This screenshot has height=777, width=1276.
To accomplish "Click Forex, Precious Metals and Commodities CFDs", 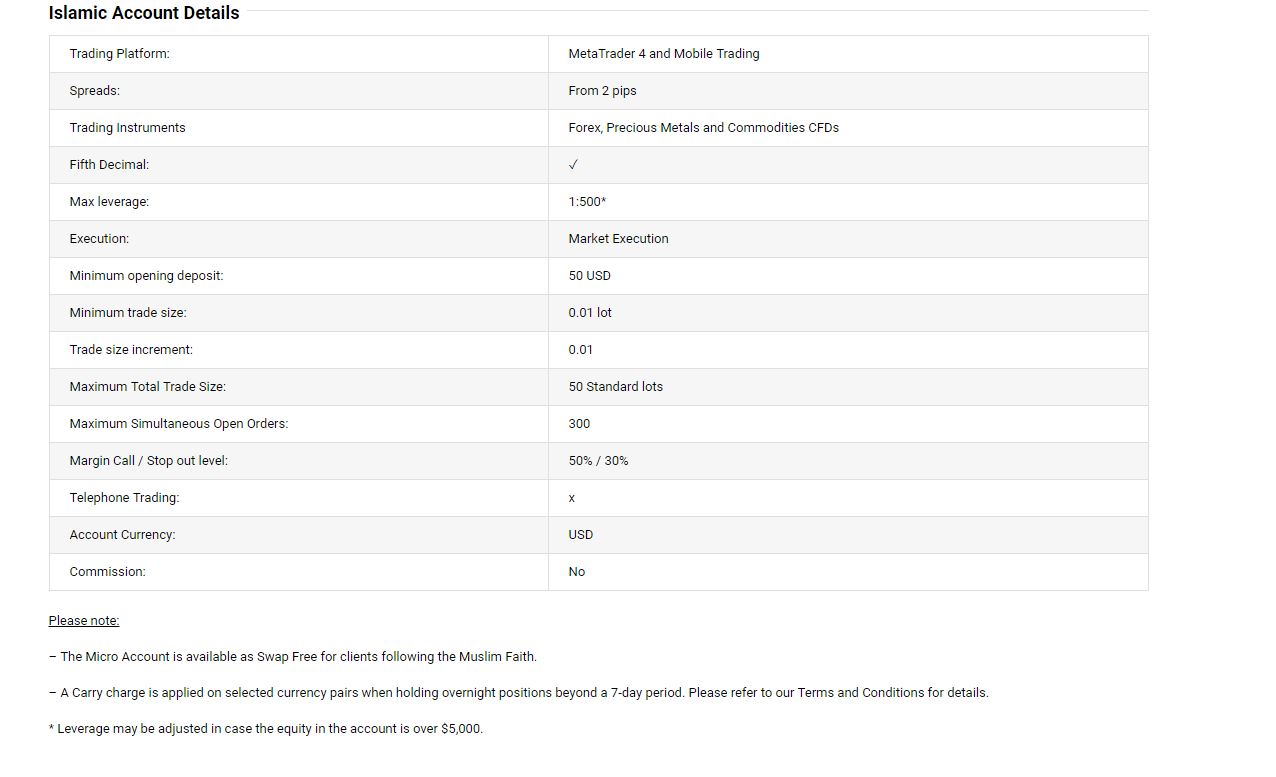I will point(704,128).
